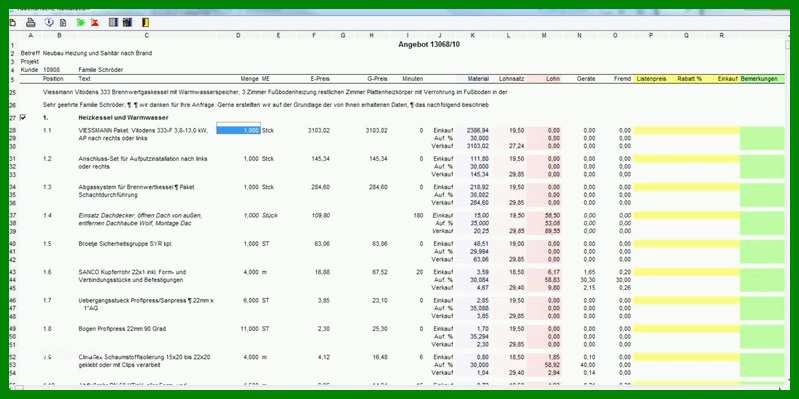Click the red X delete icon
This screenshot has width=799, height=399.
coord(95,22)
